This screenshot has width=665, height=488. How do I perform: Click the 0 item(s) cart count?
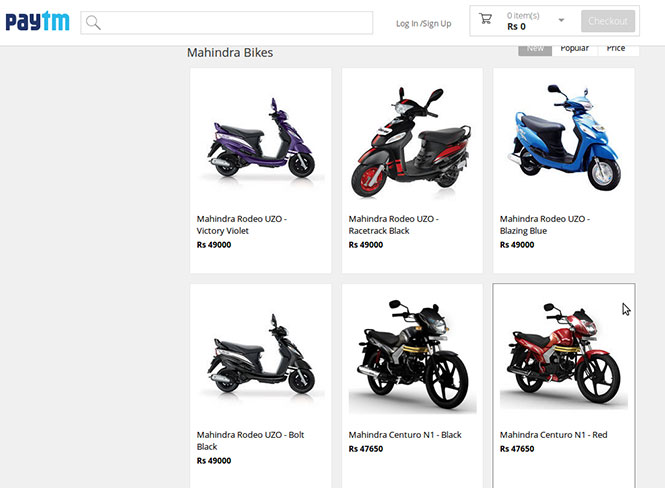[523, 16]
